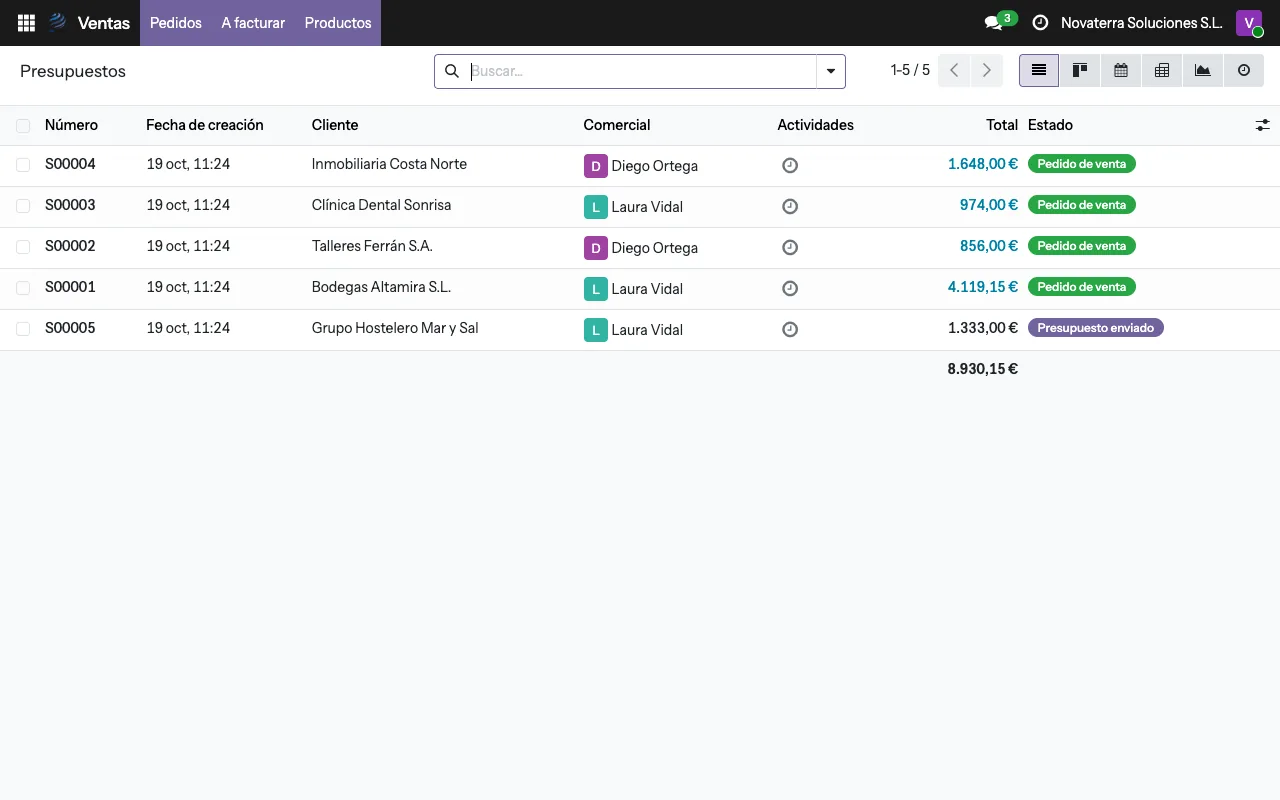Click Laura Vidal avatar on S00001 row
The height and width of the screenshot is (800, 1280).
(596, 289)
